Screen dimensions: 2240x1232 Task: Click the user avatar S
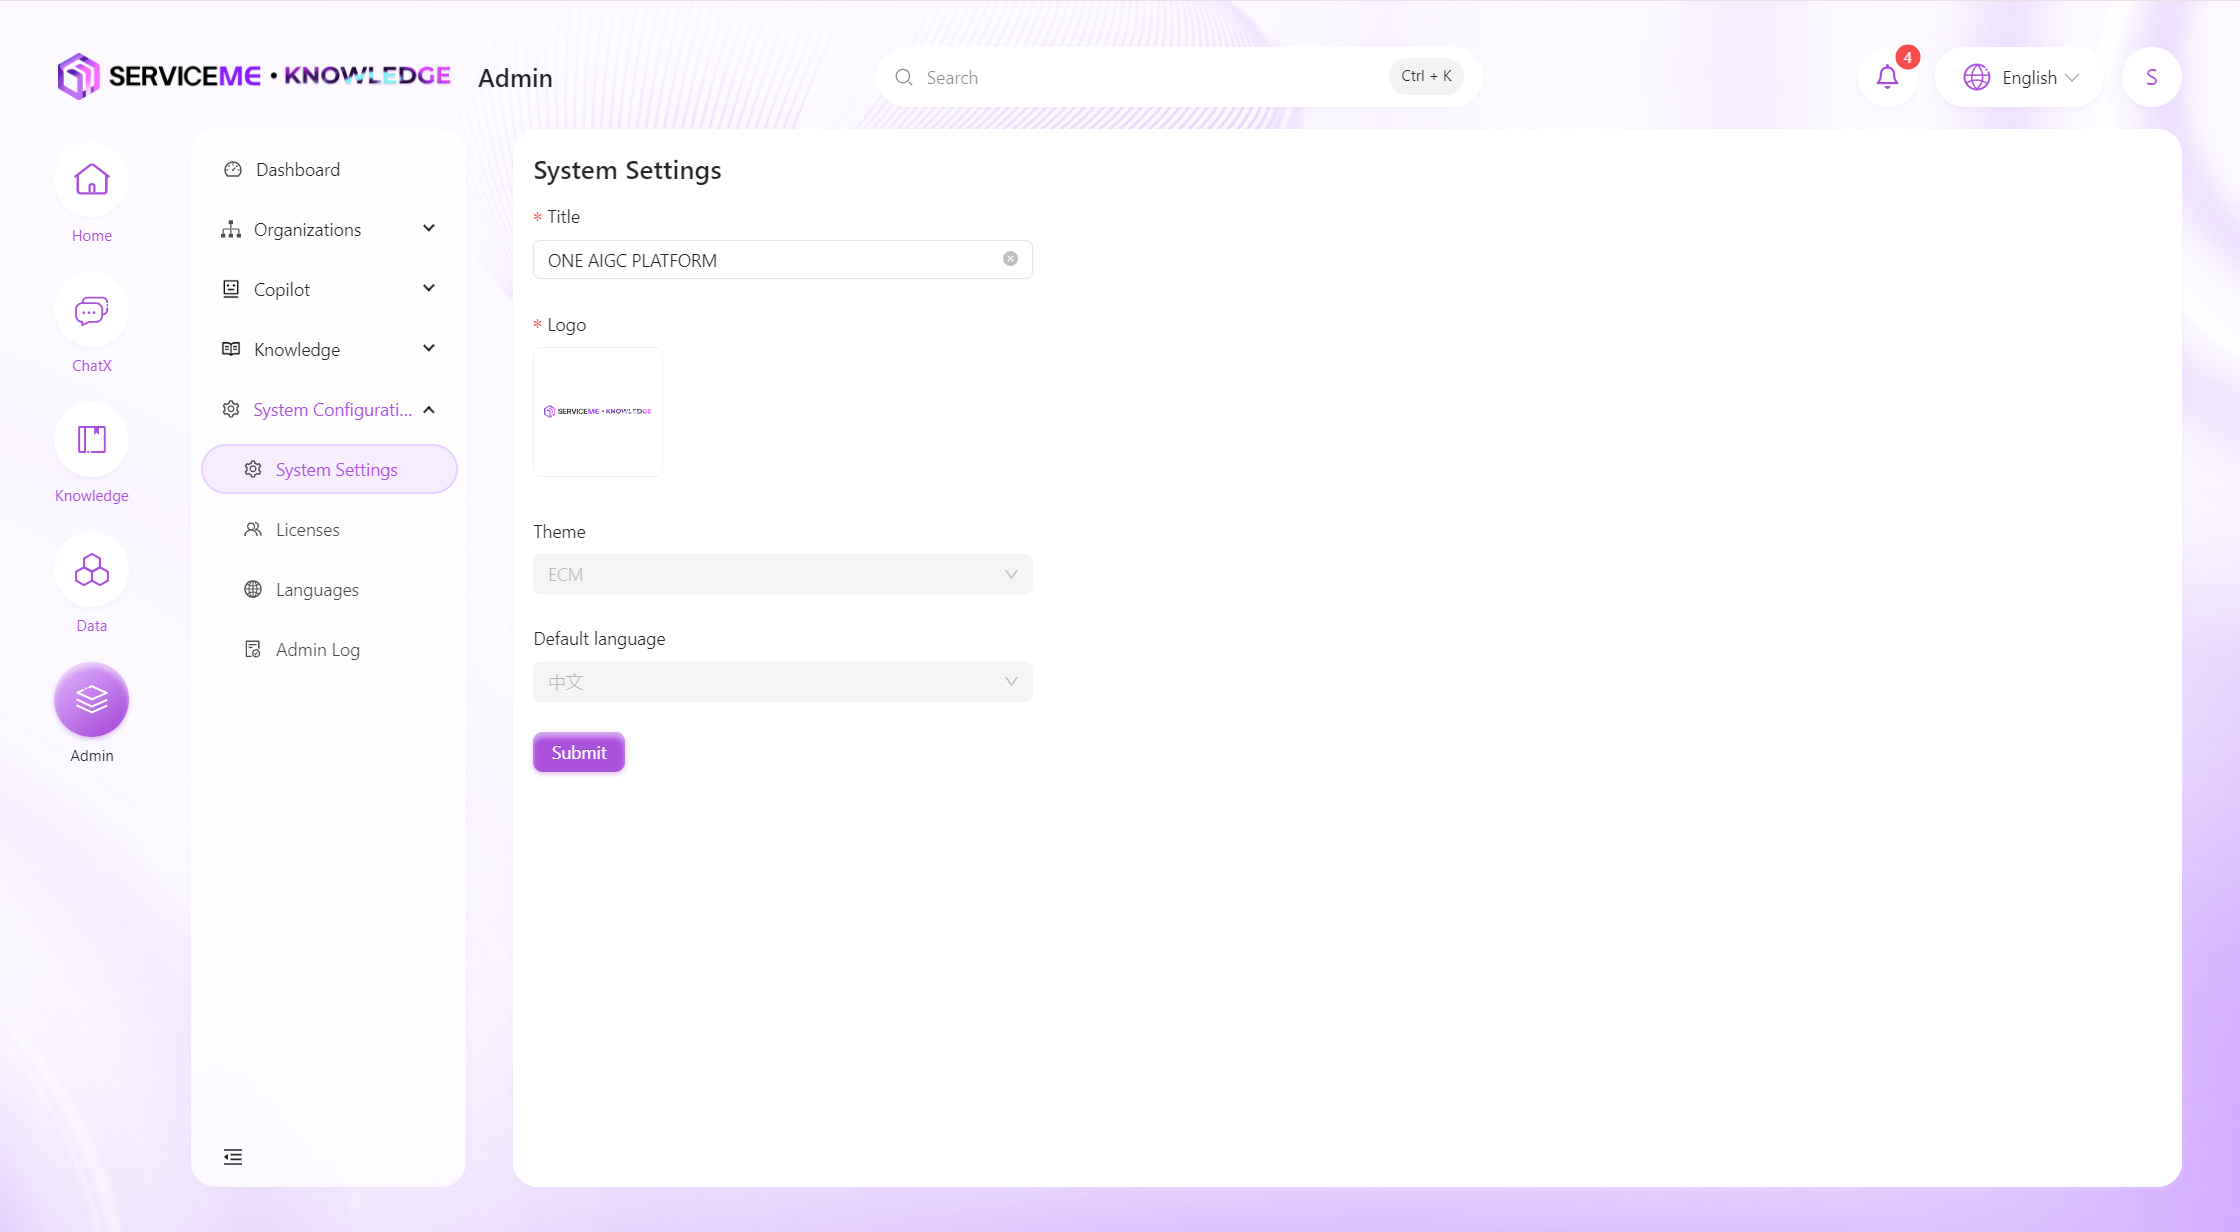point(2151,77)
